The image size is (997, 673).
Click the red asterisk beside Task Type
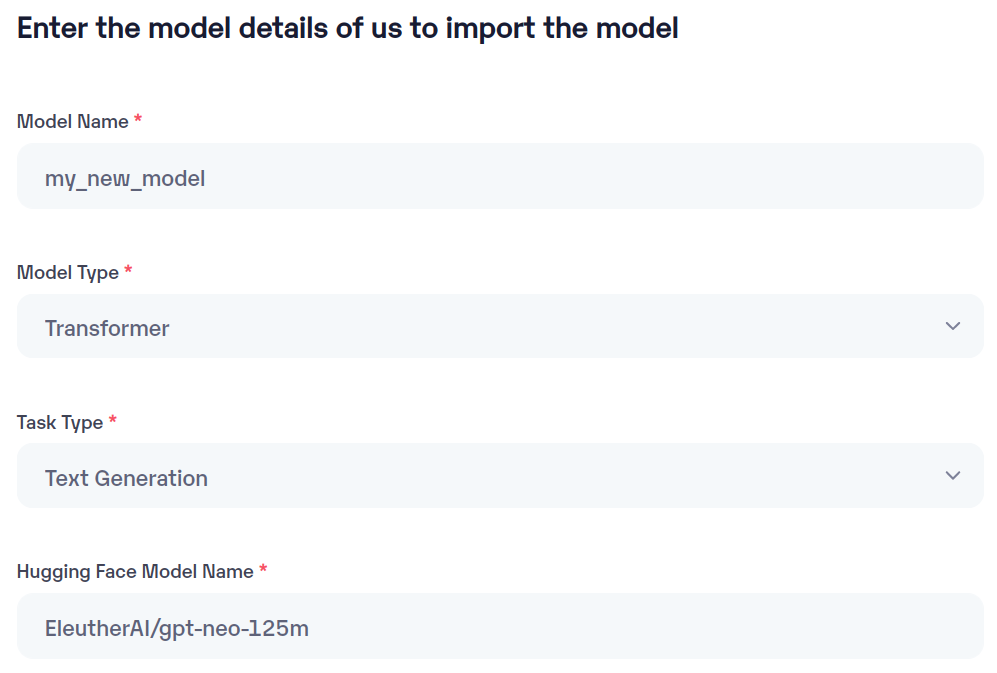pos(113,420)
